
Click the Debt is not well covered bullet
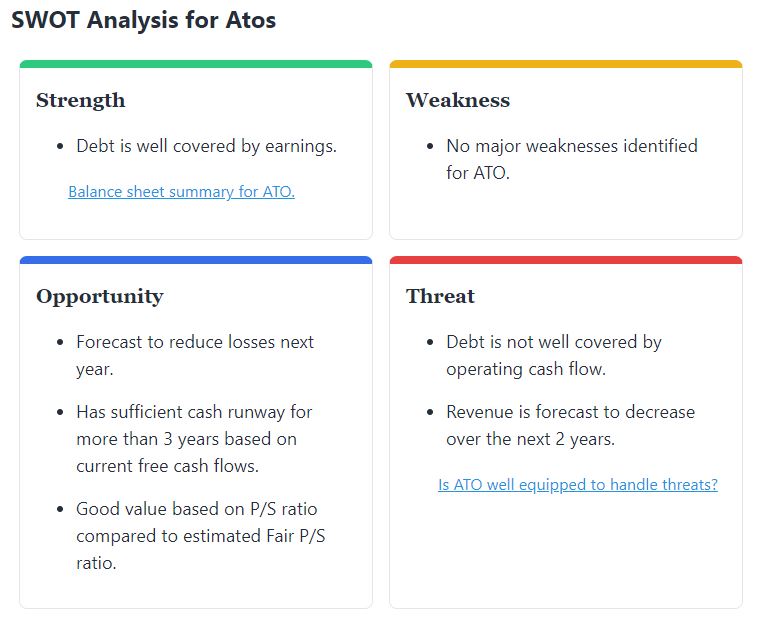coord(554,356)
